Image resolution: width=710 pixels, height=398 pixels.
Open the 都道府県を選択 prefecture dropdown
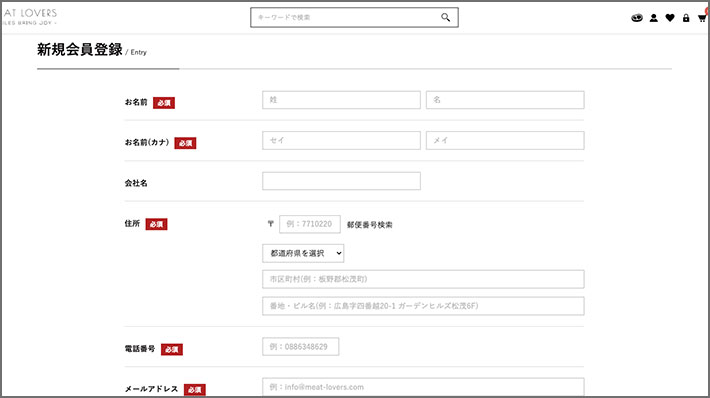click(303, 254)
